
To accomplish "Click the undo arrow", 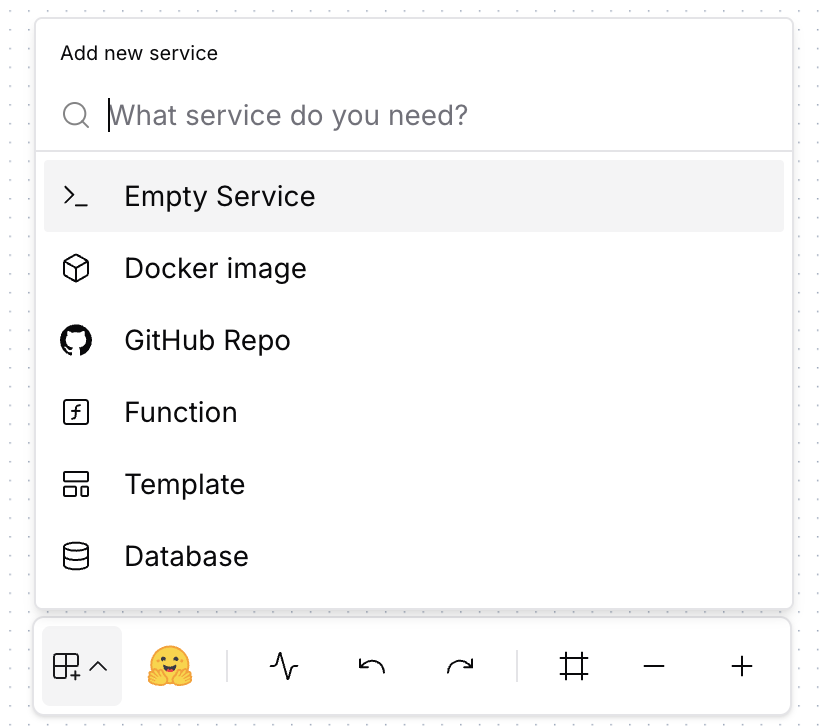I will pos(370,665).
